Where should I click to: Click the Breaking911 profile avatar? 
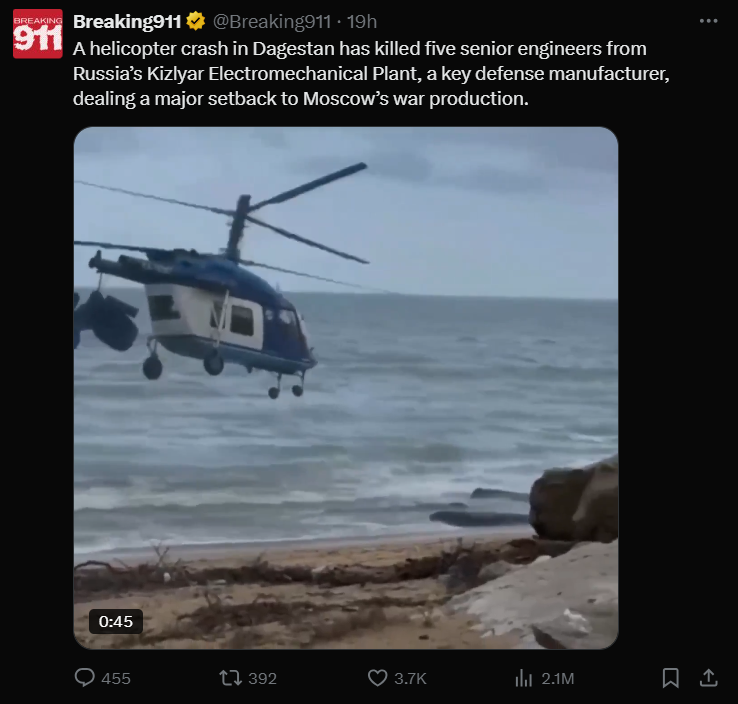coord(38,34)
